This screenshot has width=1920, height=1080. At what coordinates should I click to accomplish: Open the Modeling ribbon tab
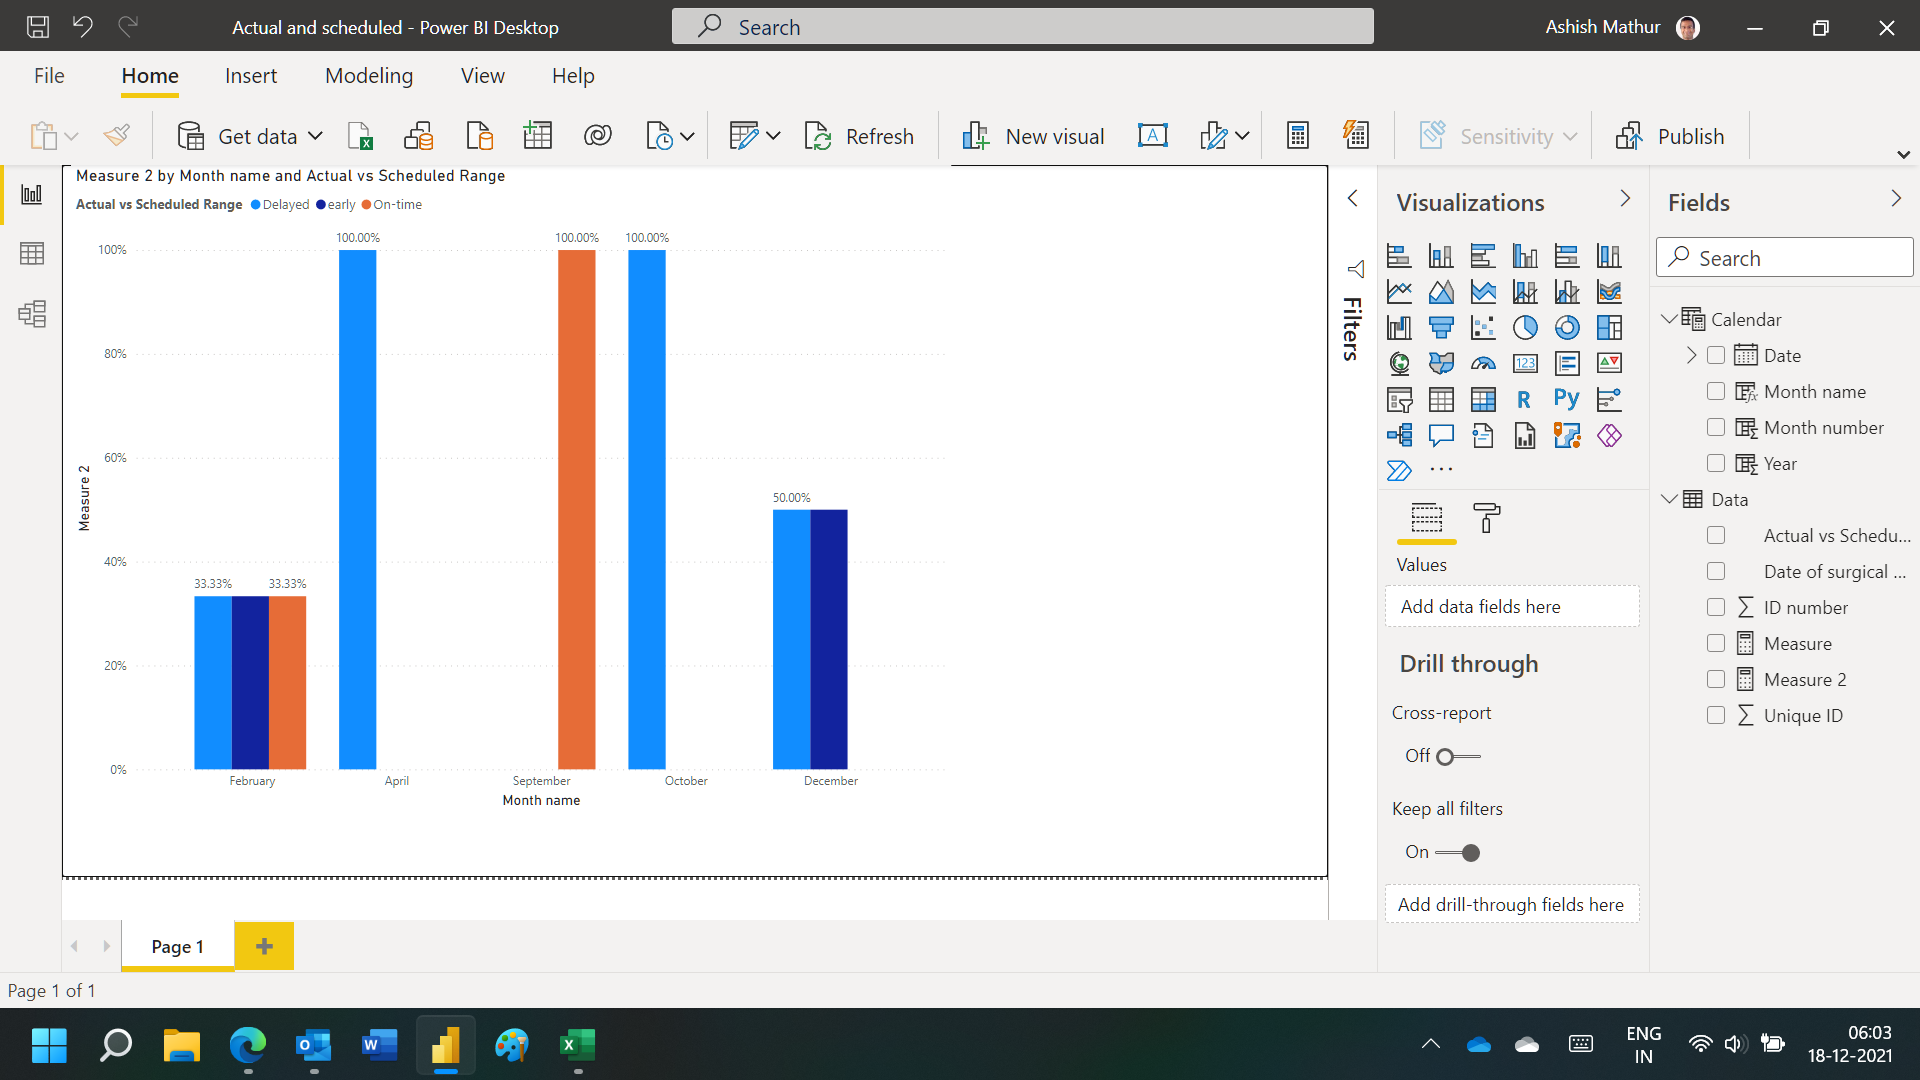pyautogui.click(x=369, y=76)
